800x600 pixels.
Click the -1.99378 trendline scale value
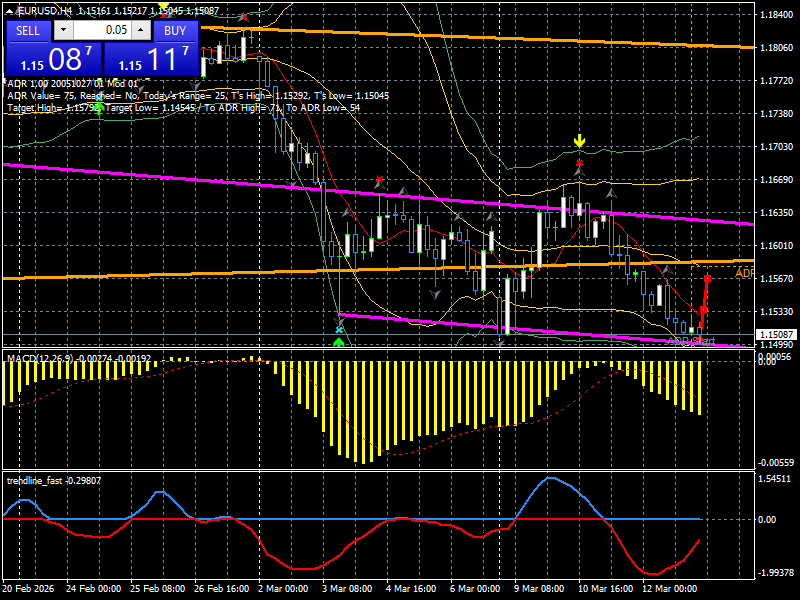[776, 572]
